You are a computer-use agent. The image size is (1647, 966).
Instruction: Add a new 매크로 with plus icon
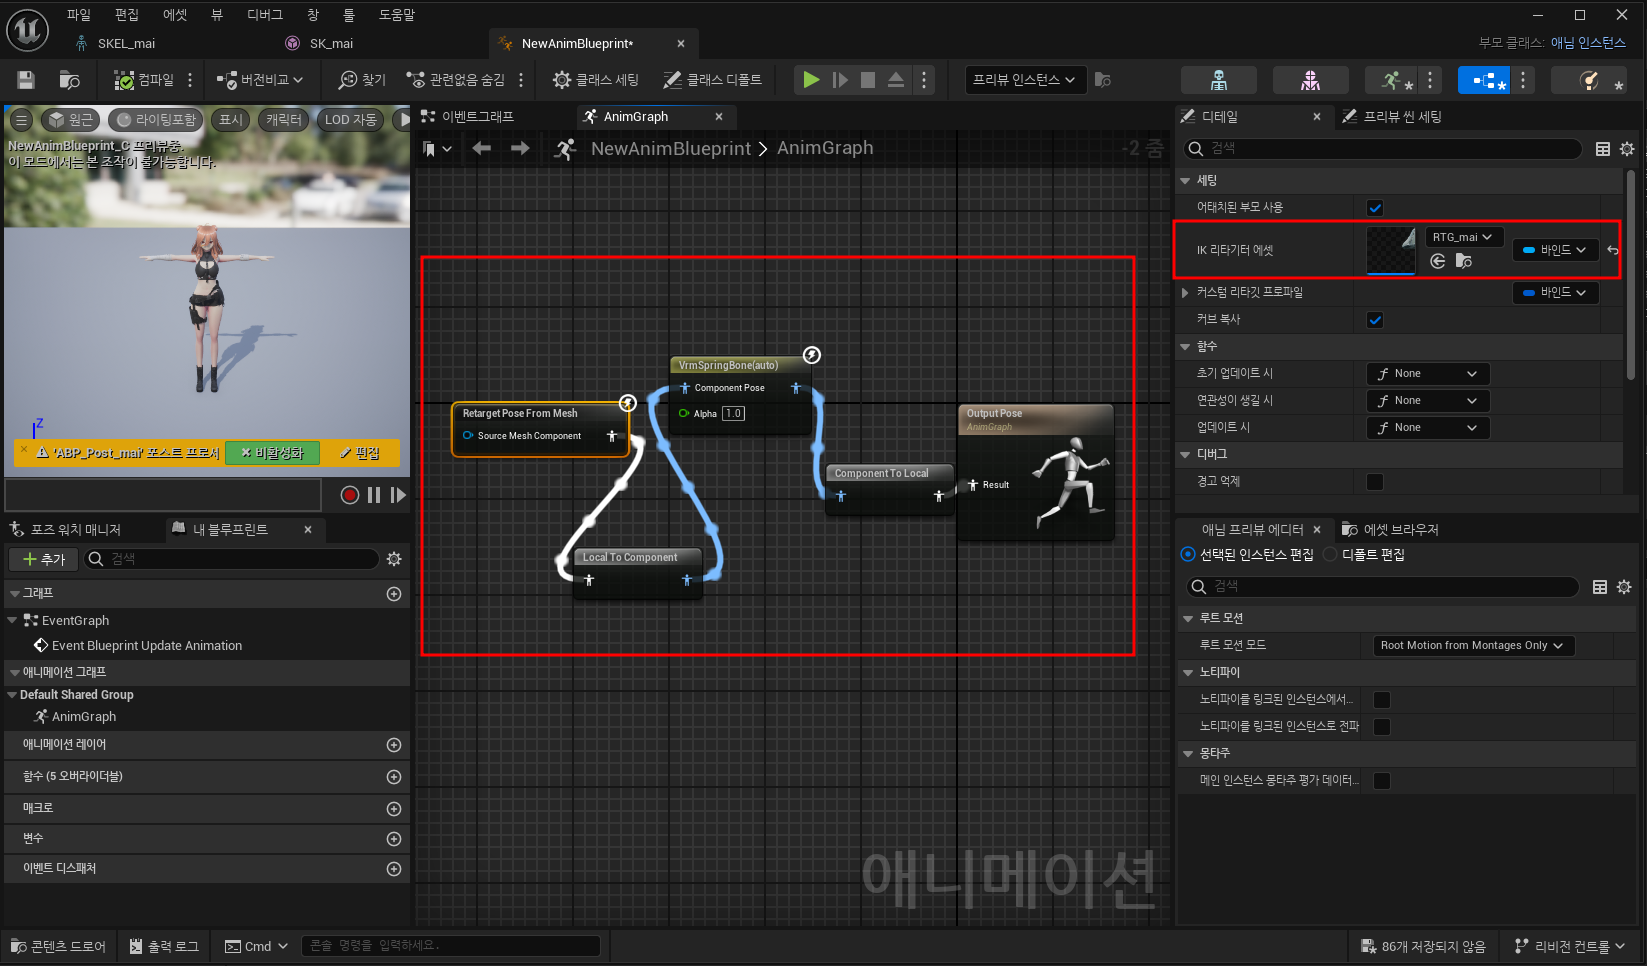pyautogui.click(x=394, y=809)
